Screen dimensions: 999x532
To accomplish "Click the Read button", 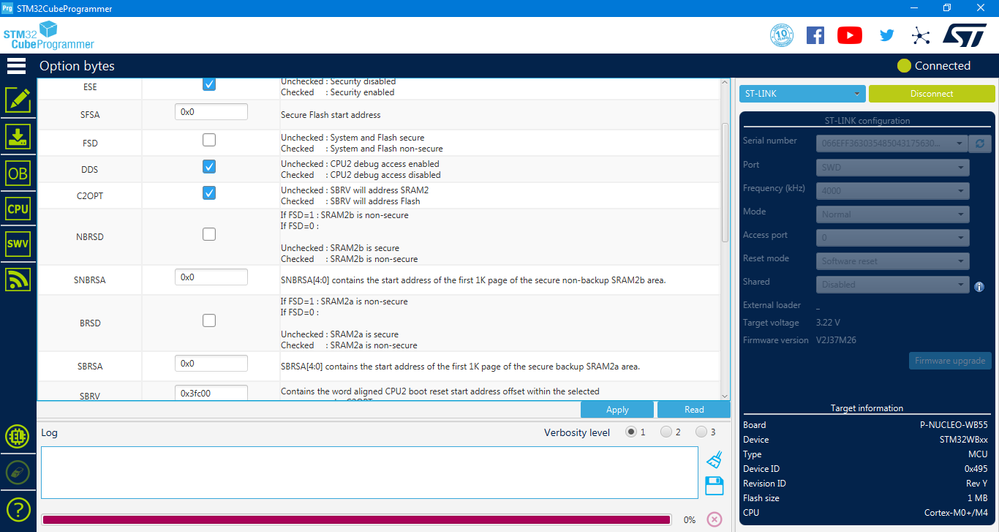I will [694, 410].
